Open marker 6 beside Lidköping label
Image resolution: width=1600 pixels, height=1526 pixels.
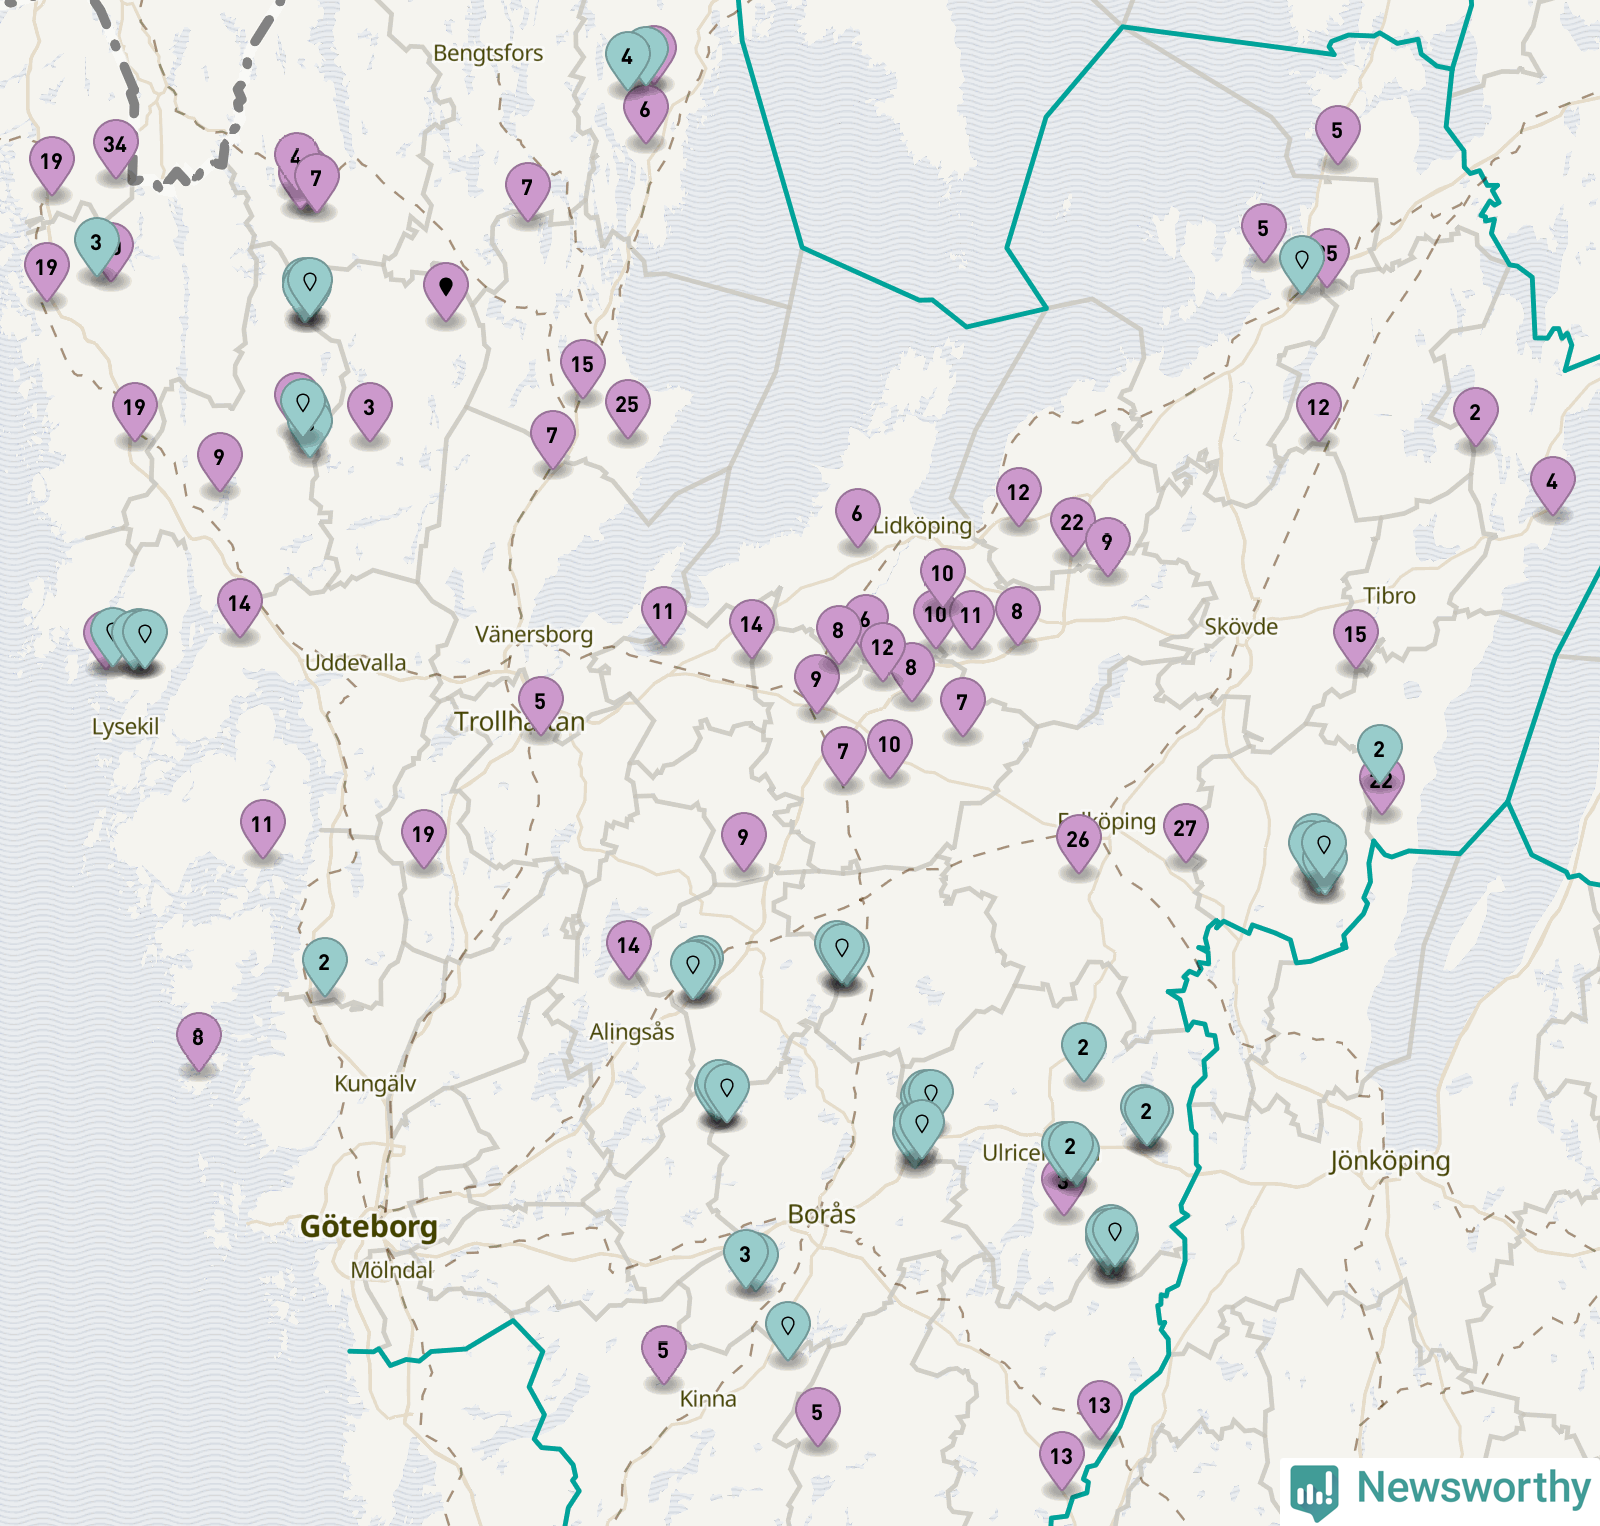tap(857, 517)
